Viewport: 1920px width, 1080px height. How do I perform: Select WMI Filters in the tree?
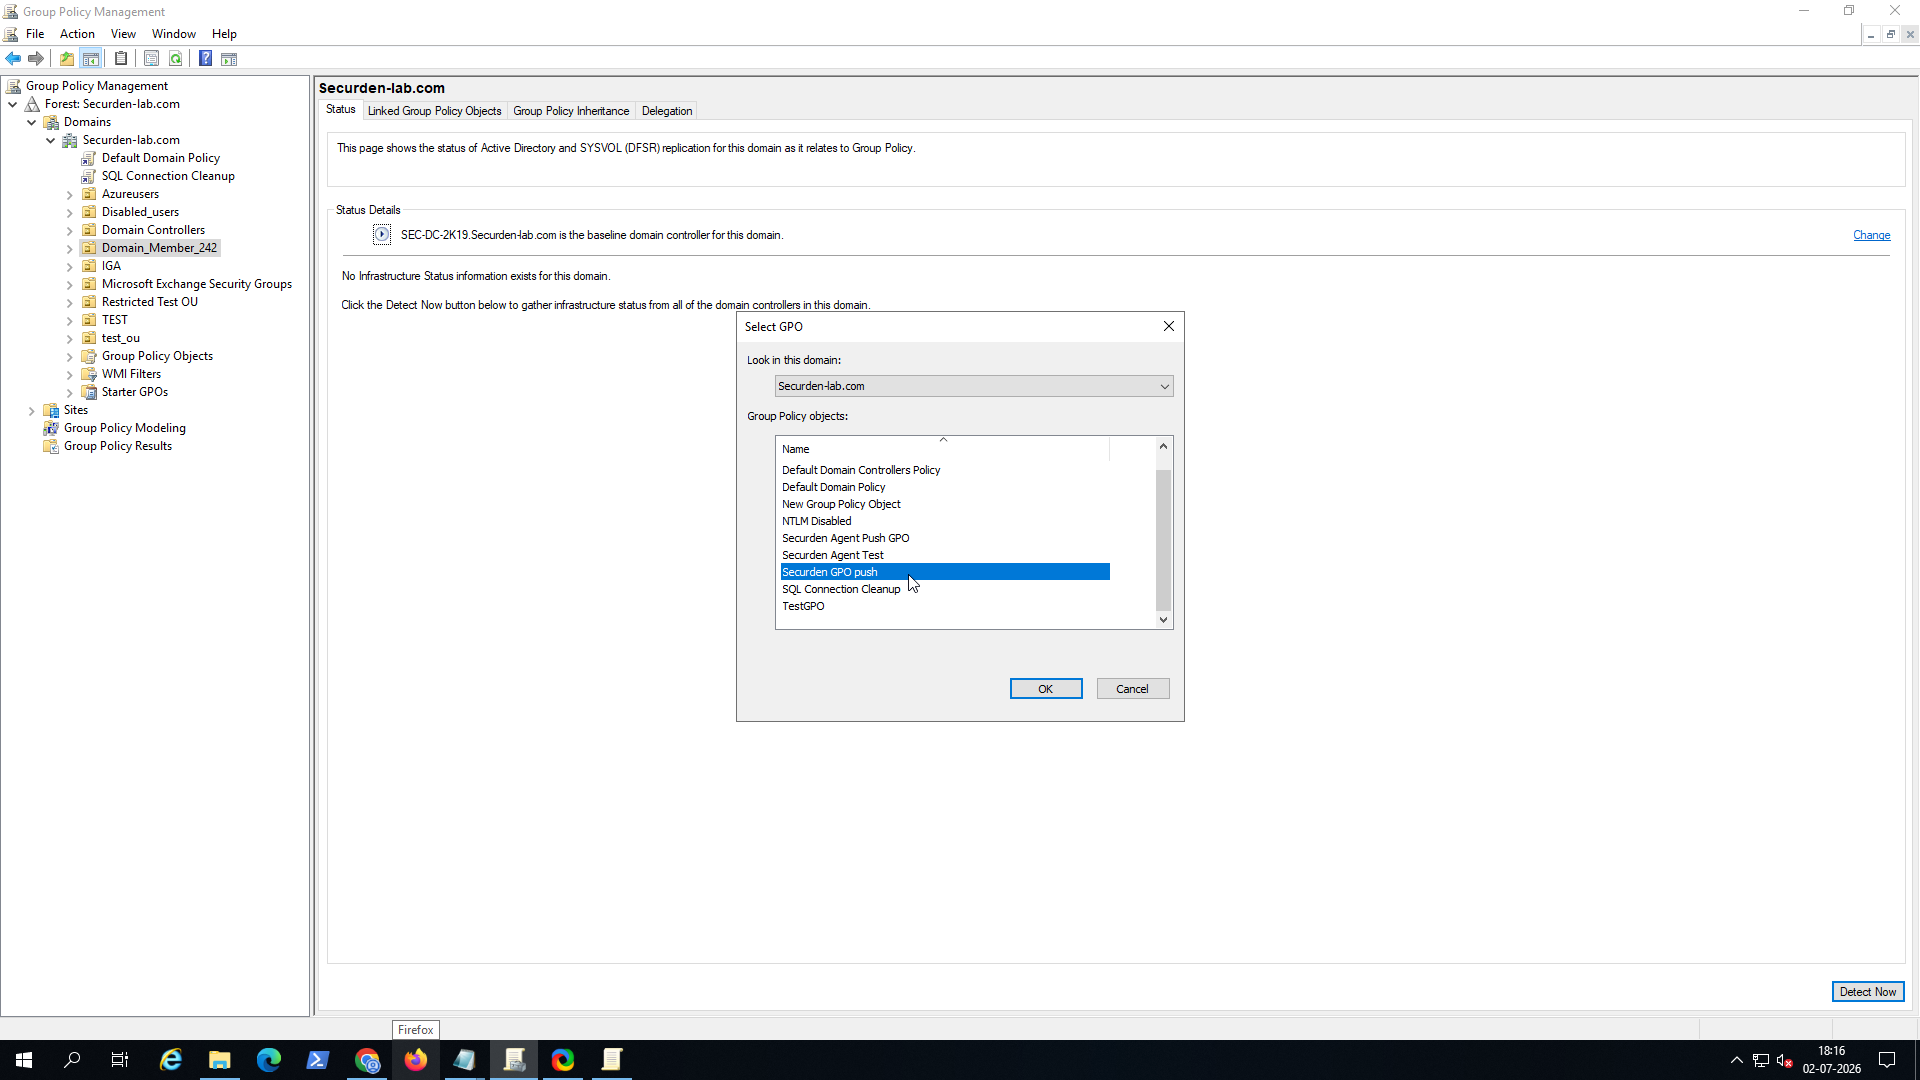(131, 374)
